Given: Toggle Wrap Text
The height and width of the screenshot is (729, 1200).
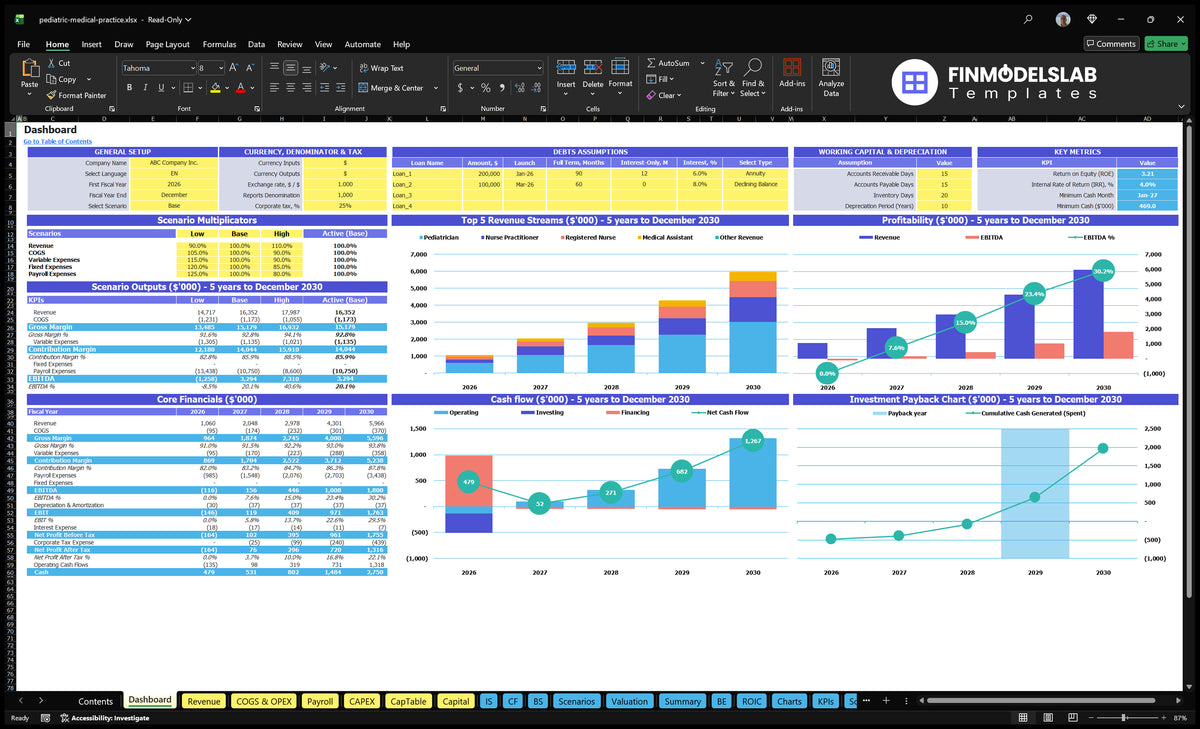Looking at the screenshot, I should (381, 68).
